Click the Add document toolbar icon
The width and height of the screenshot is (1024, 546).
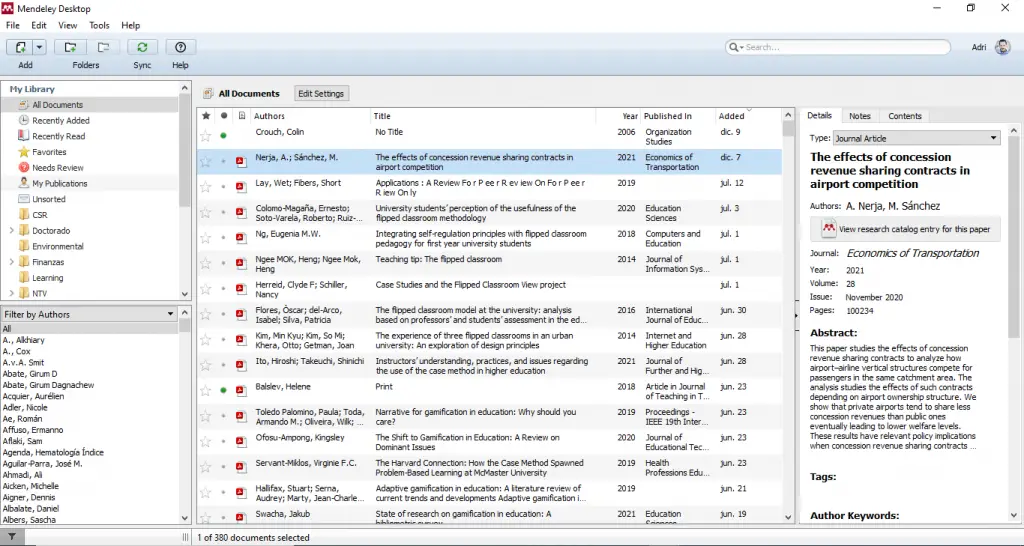[20, 47]
